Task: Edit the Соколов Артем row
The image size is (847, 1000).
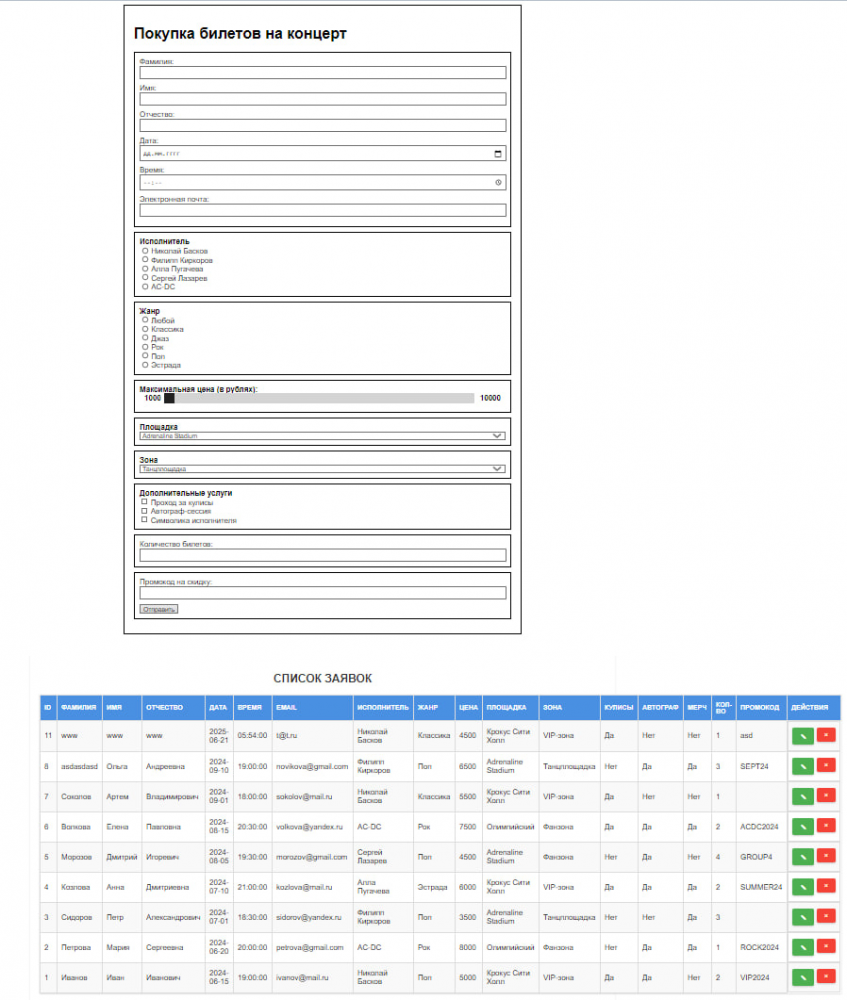Action: pyautogui.click(x=802, y=796)
